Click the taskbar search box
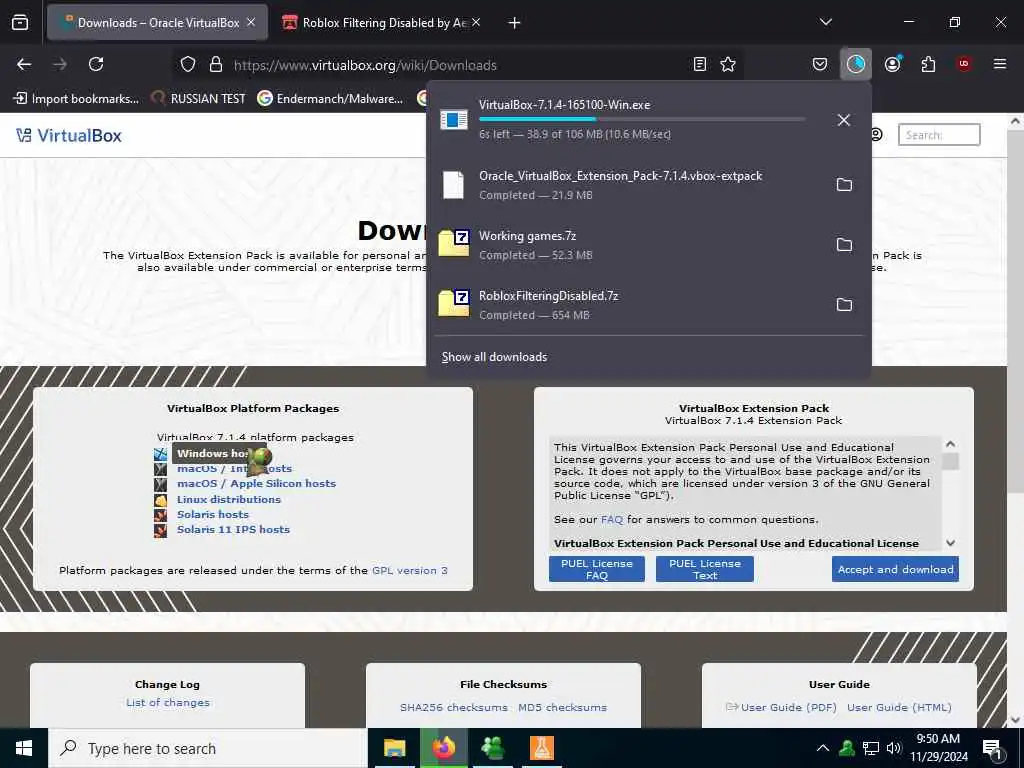 208,748
